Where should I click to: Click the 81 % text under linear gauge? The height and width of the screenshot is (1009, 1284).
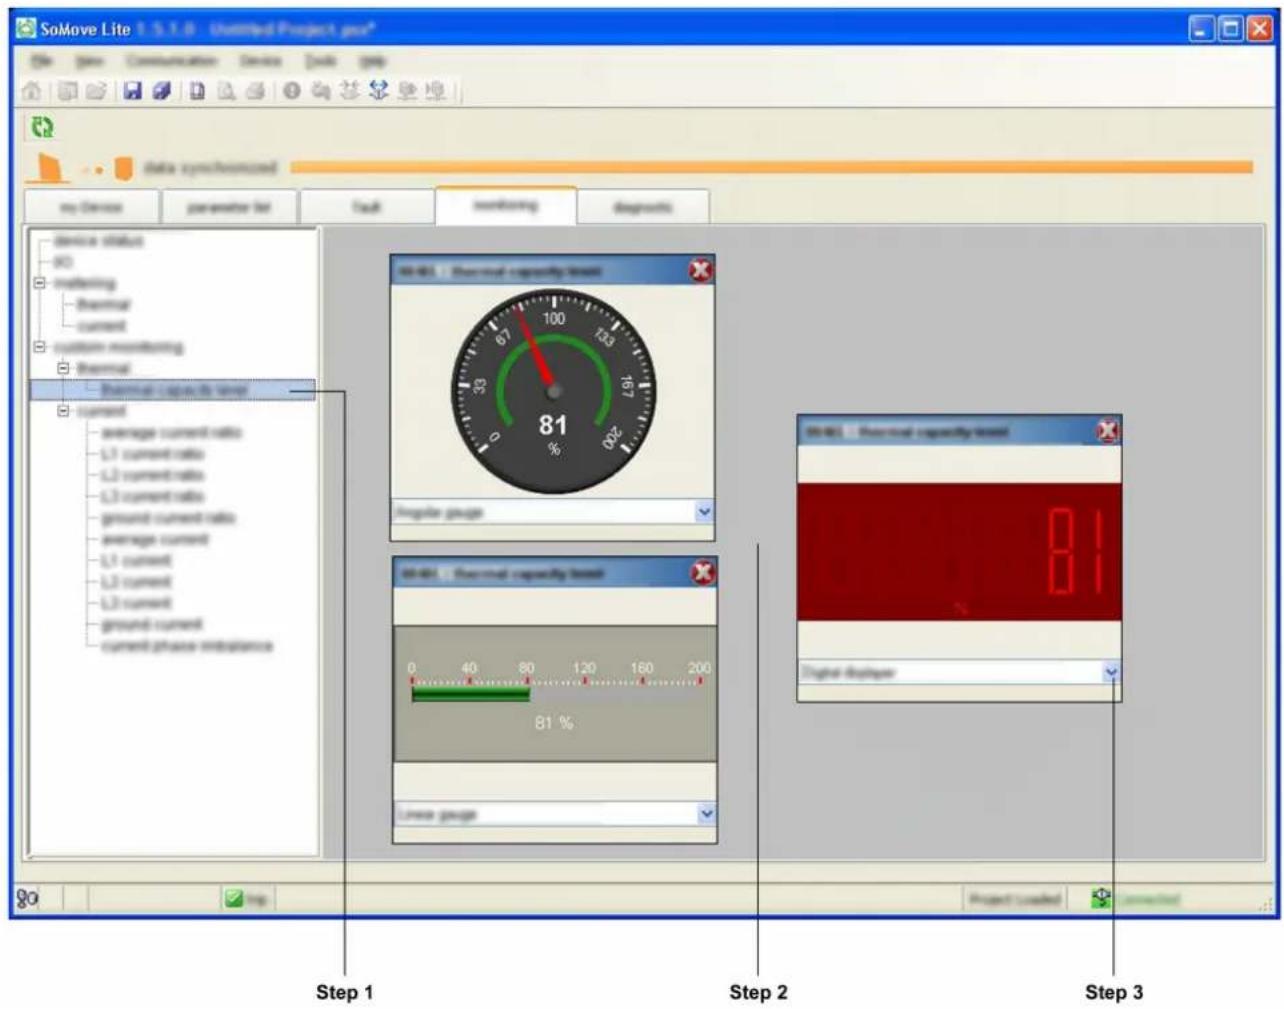[554, 723]
